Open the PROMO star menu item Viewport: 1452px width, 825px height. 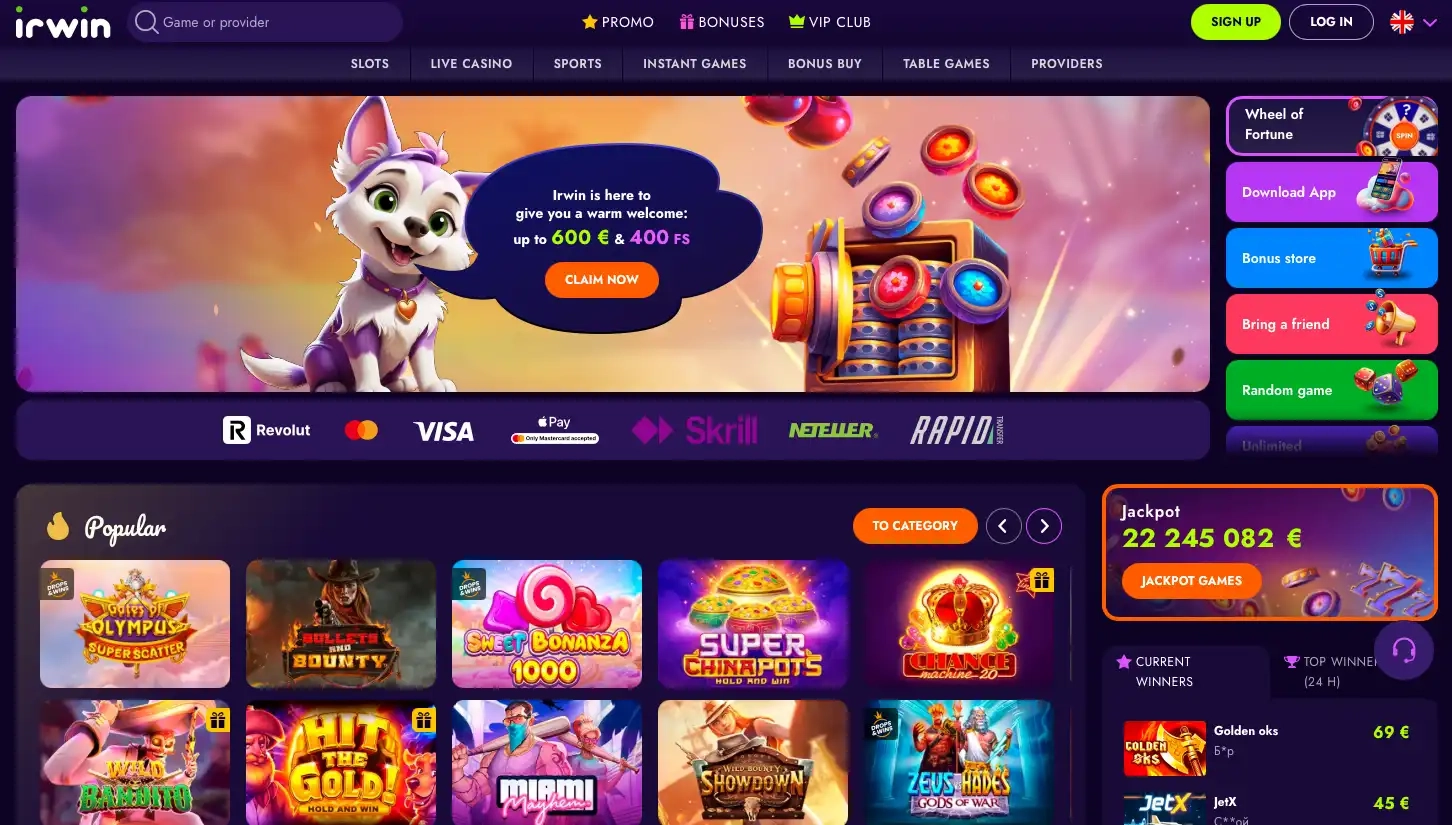coord(618,22)
